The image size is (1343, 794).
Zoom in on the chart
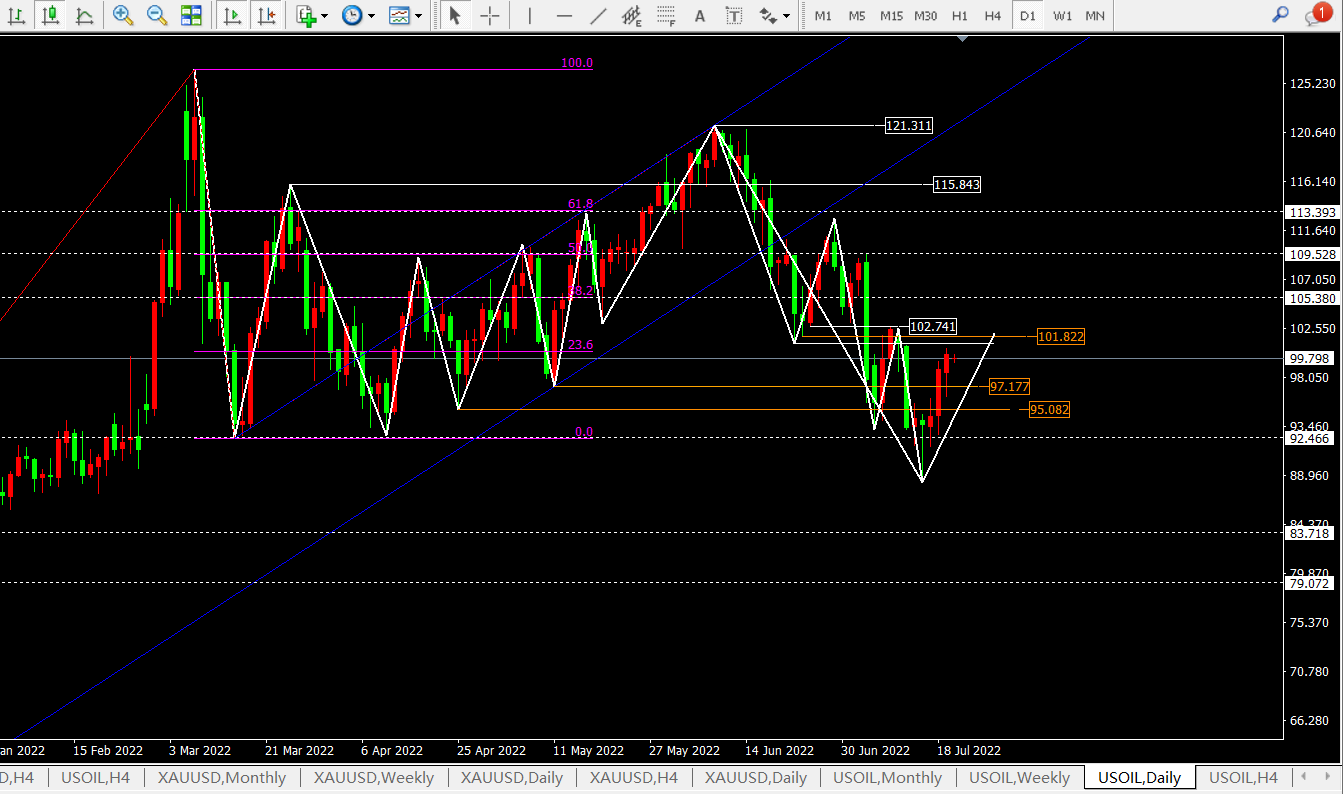[x=123, y=15]
